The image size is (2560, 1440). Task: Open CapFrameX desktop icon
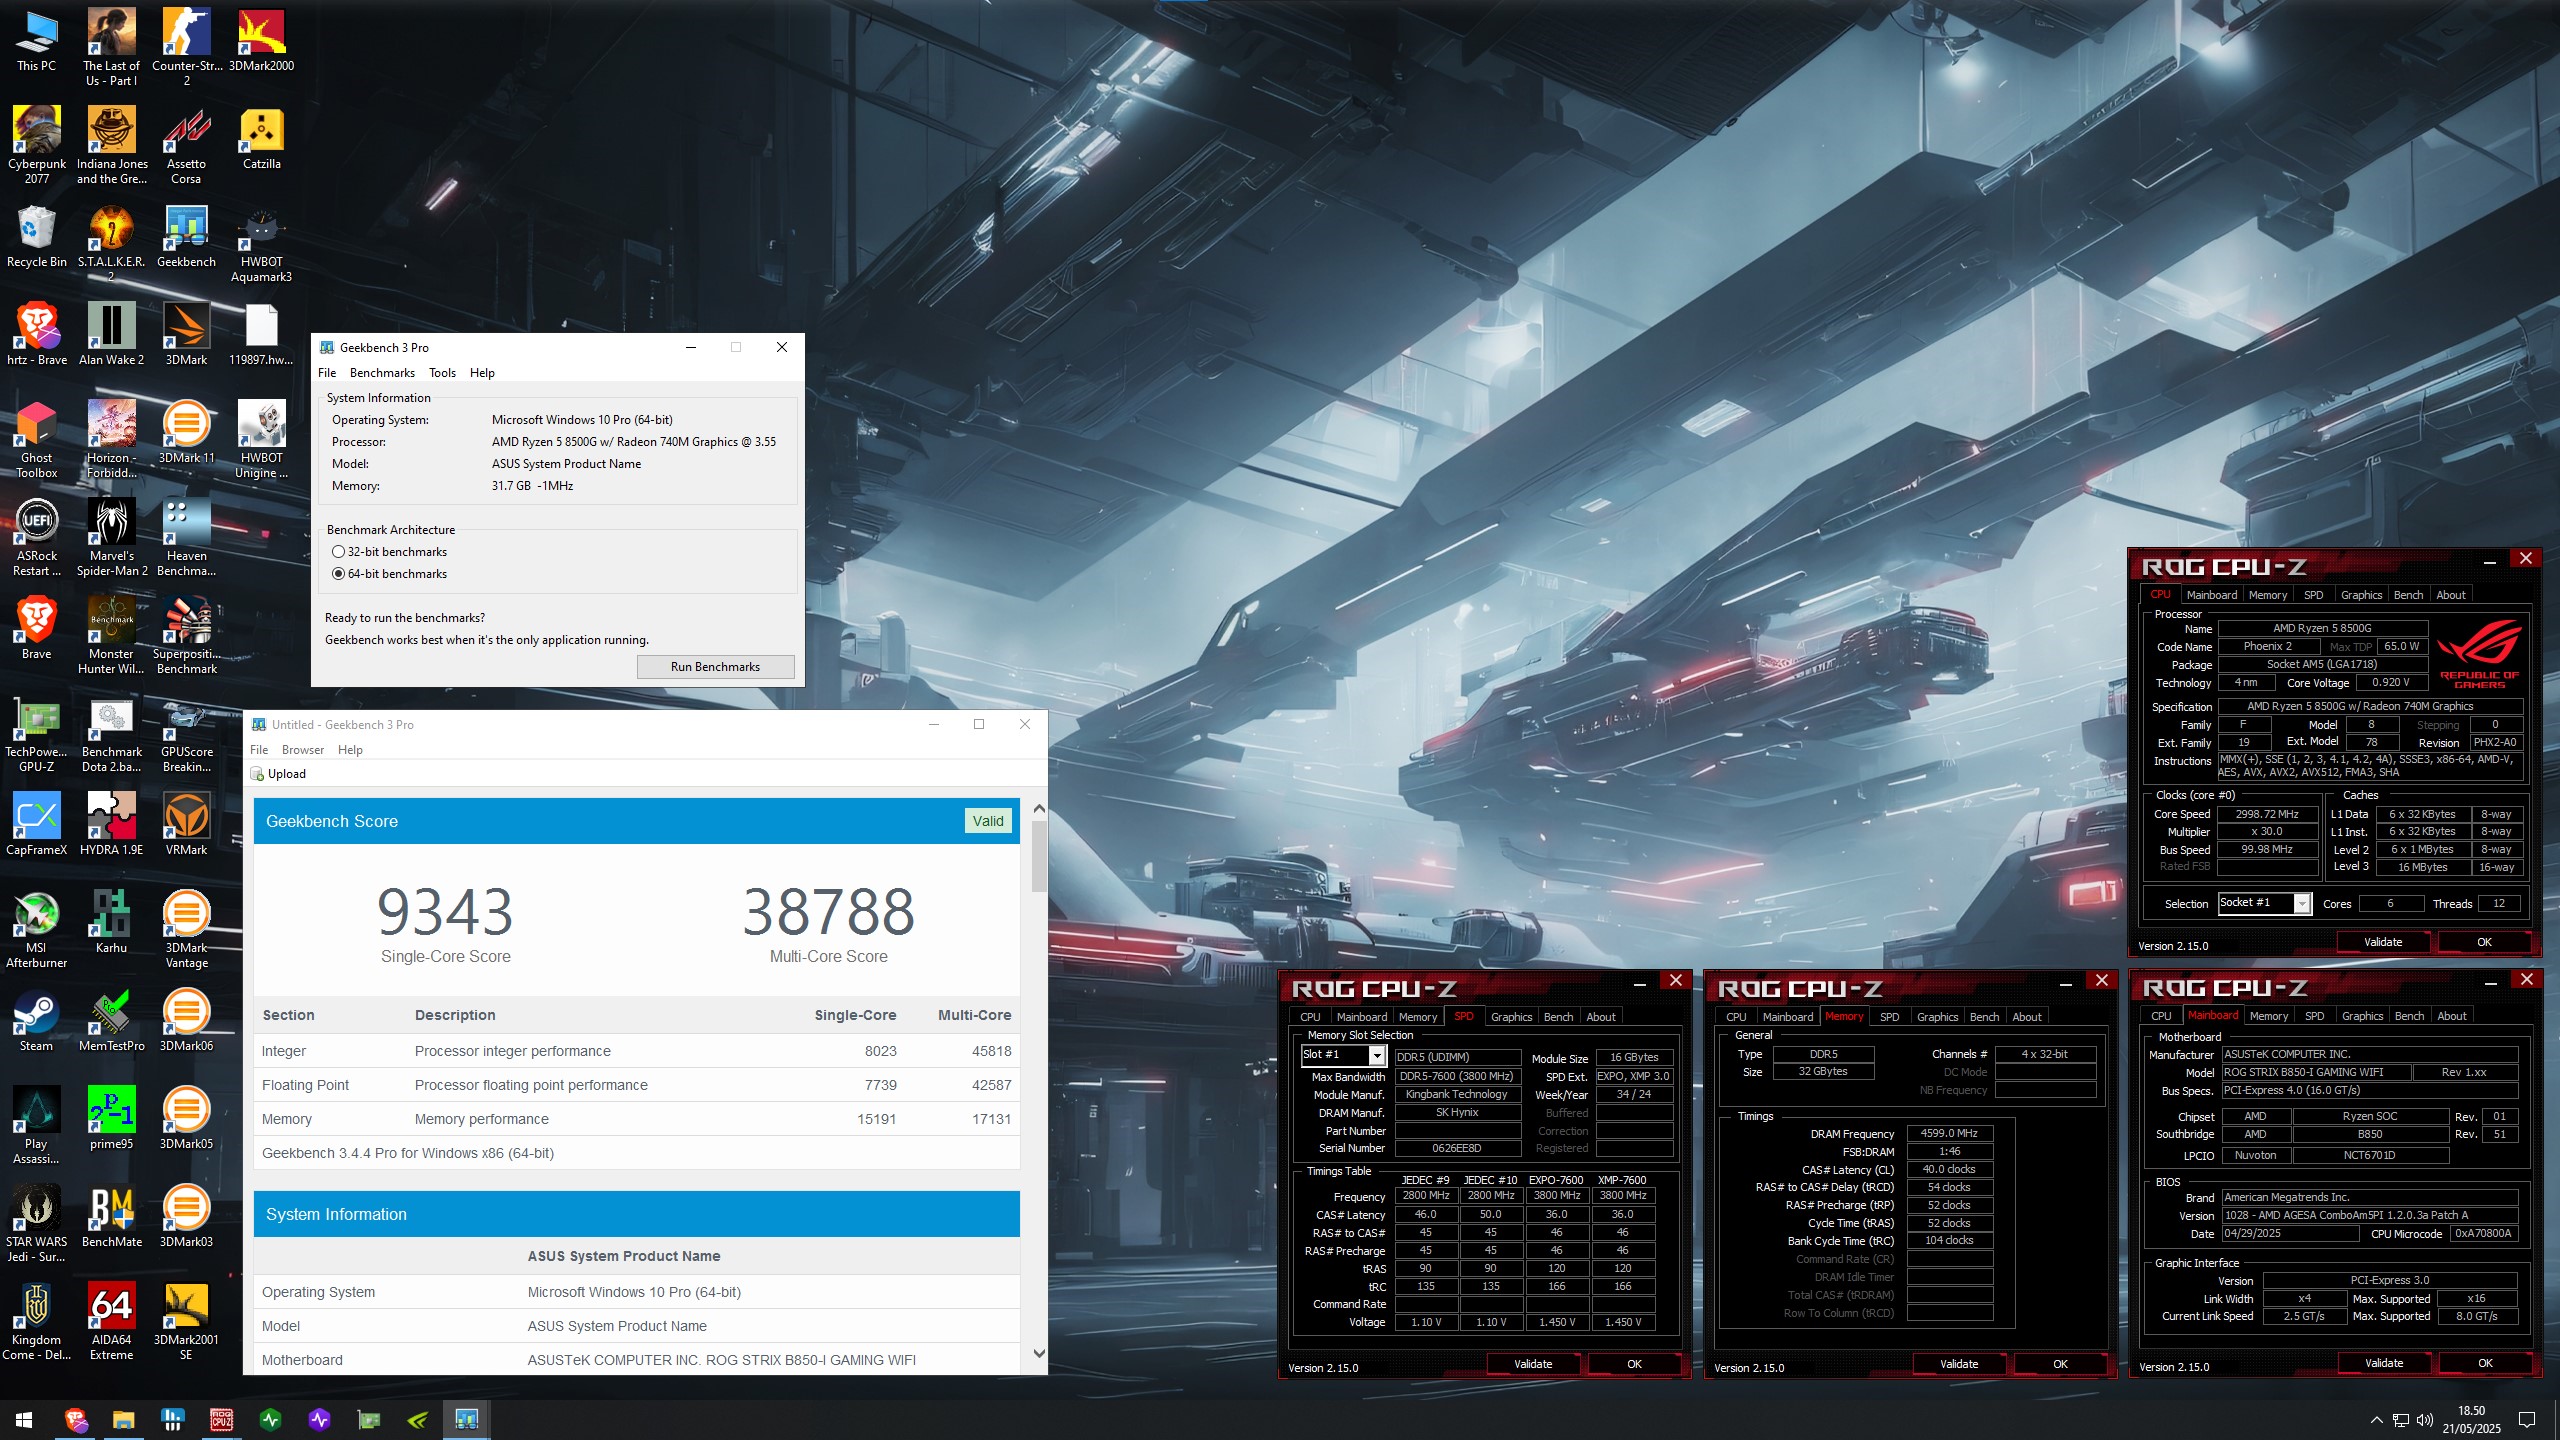[x=37, y=824]
